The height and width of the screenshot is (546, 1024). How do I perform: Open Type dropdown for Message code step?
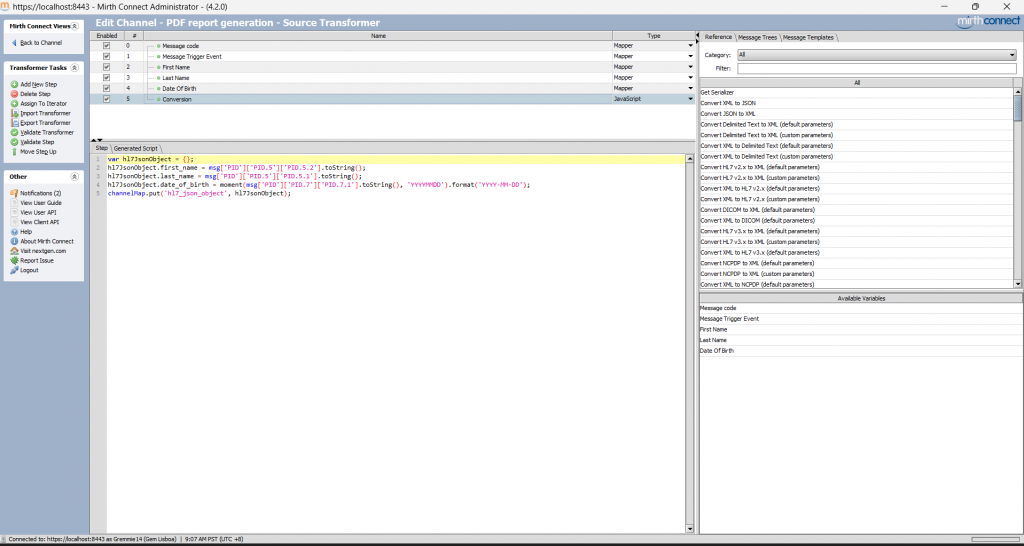[x=690, y=46]
